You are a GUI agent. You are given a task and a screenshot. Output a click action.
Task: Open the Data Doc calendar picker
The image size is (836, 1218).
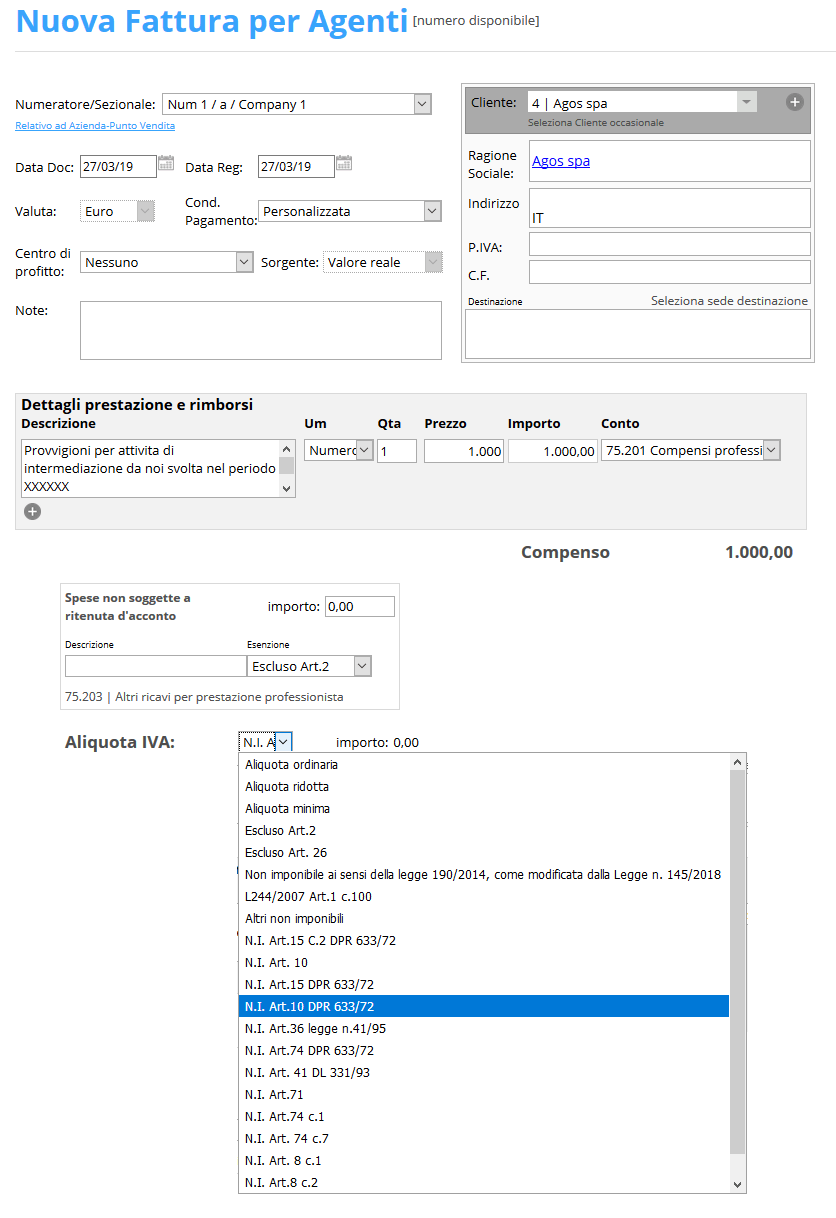click(x=166, y=163)
